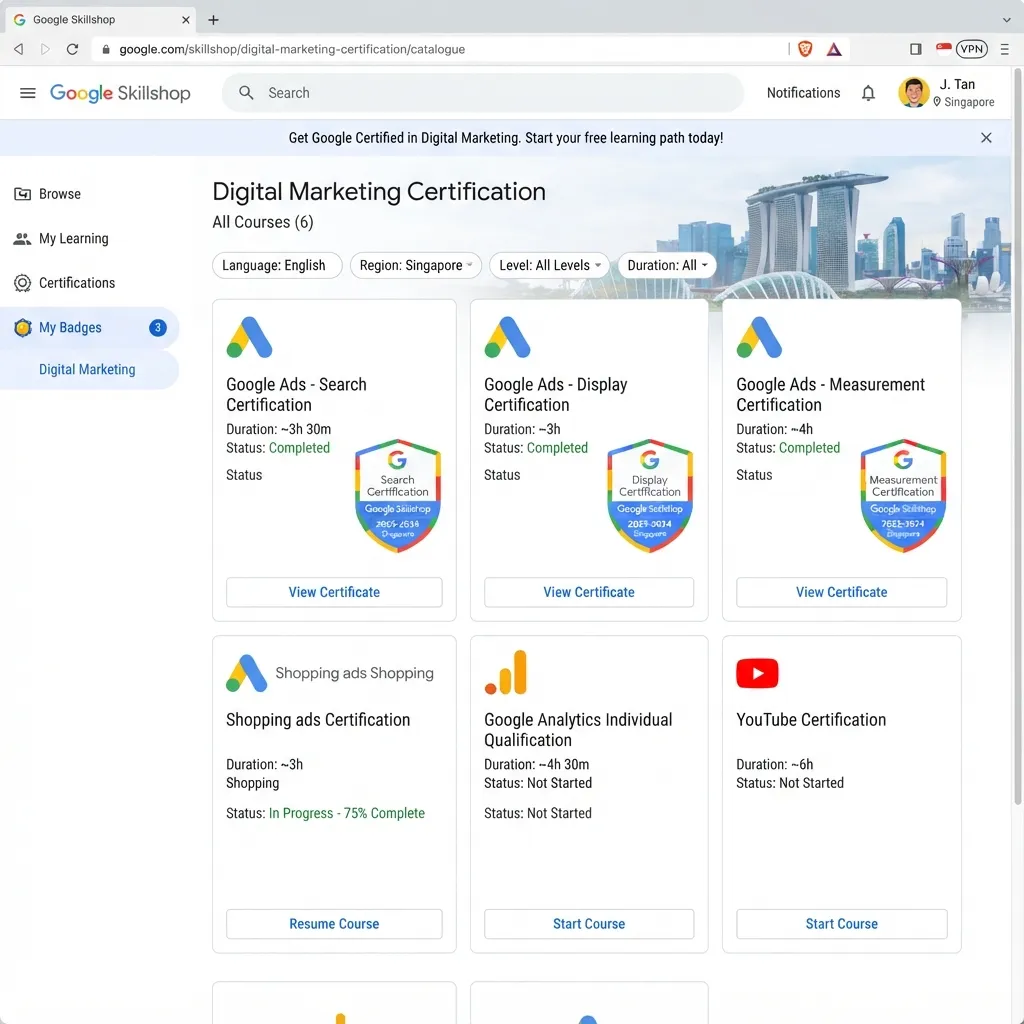Viewport: 1024px width, 1024px height.
Task: Open the VPN button
Action: [972, 49]
